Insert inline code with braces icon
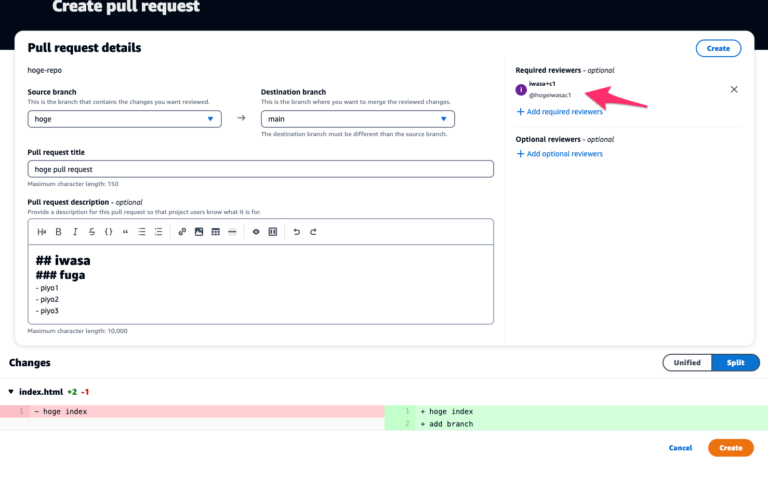 click(108, 232)
